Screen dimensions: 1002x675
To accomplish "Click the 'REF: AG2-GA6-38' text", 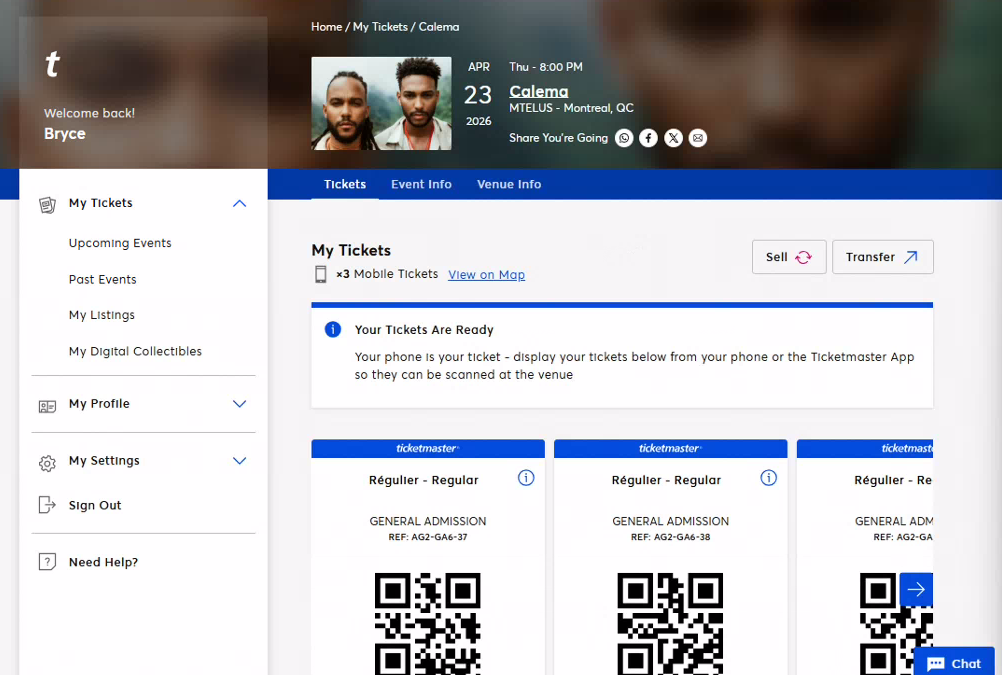I will tap(670, 537).
